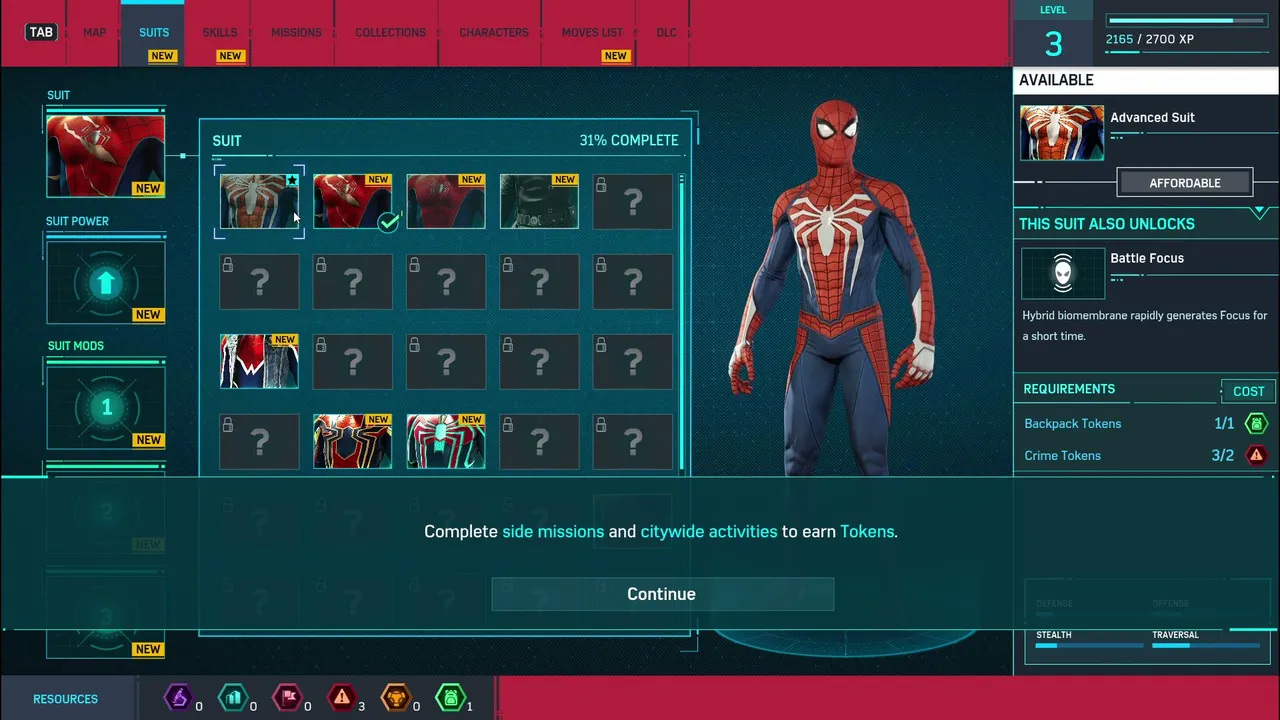
Task: Click the green Backpack Token requirement icon
Action: click(x=1256, y=423)
